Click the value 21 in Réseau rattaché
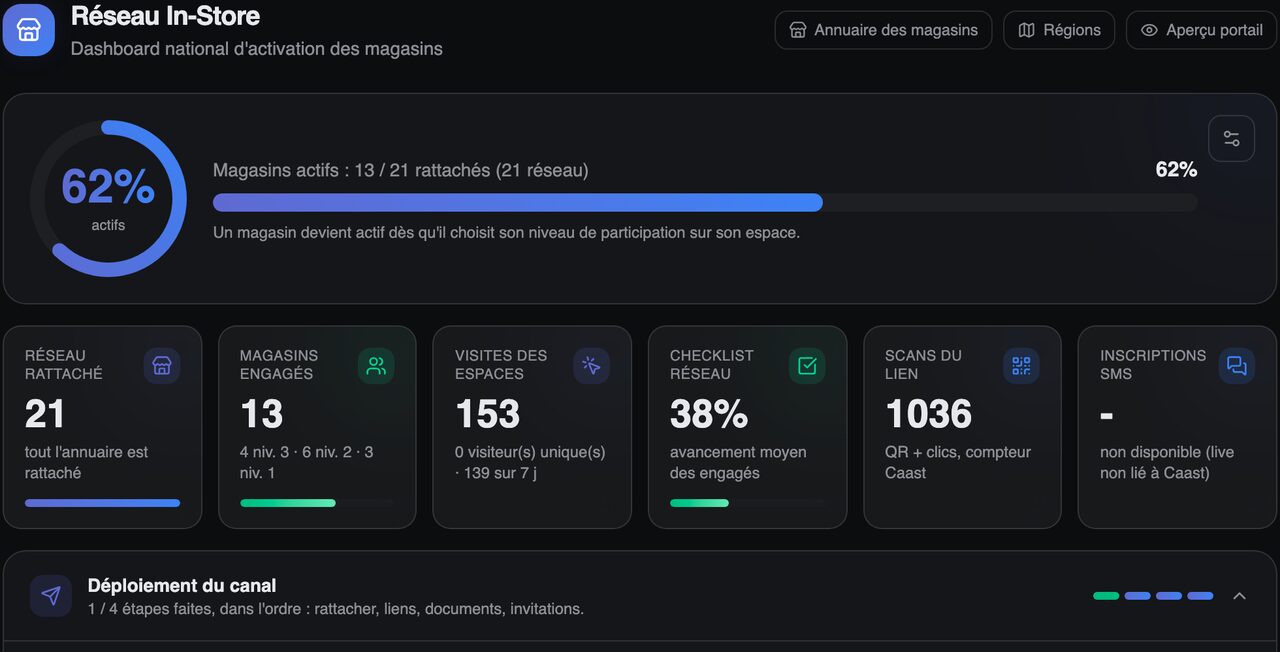The height and width of the screenshot is (652, 1280). 45,414
